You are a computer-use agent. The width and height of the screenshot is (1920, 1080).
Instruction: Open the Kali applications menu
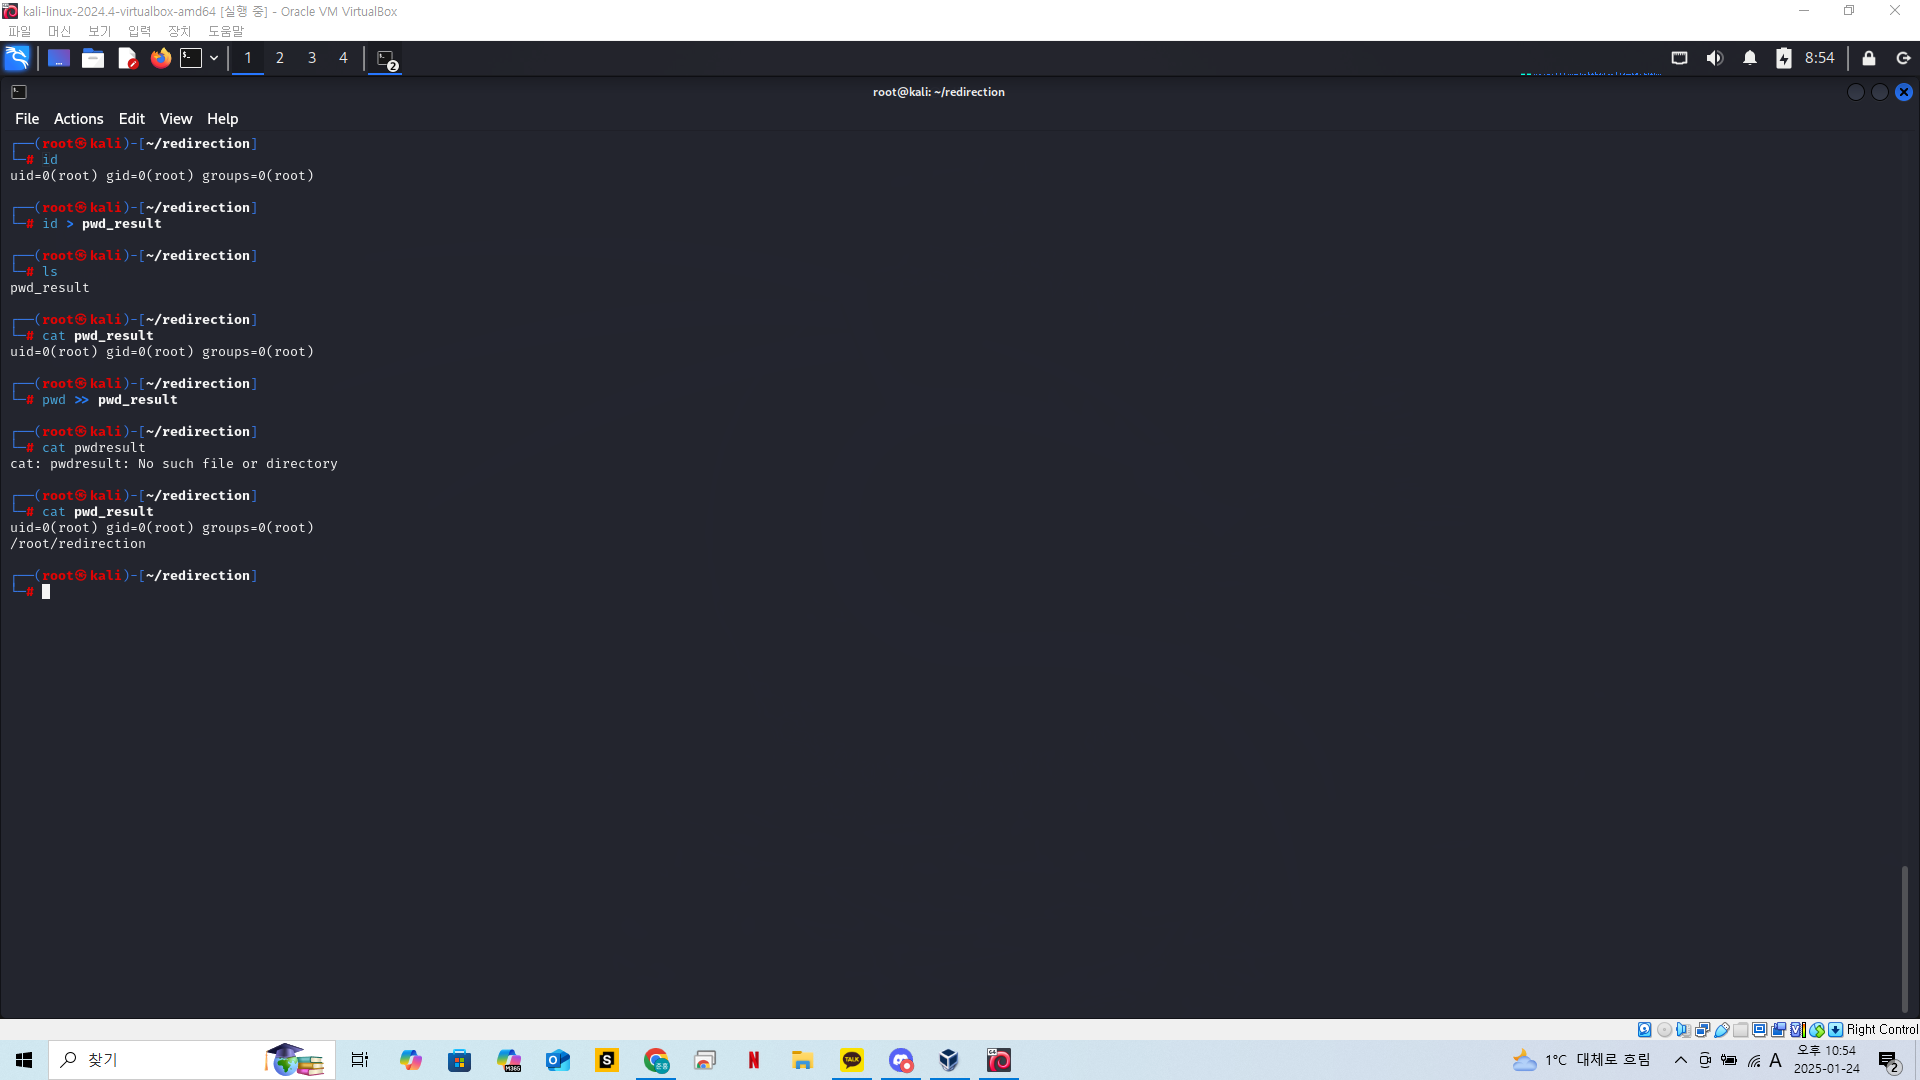pos(17,58)
